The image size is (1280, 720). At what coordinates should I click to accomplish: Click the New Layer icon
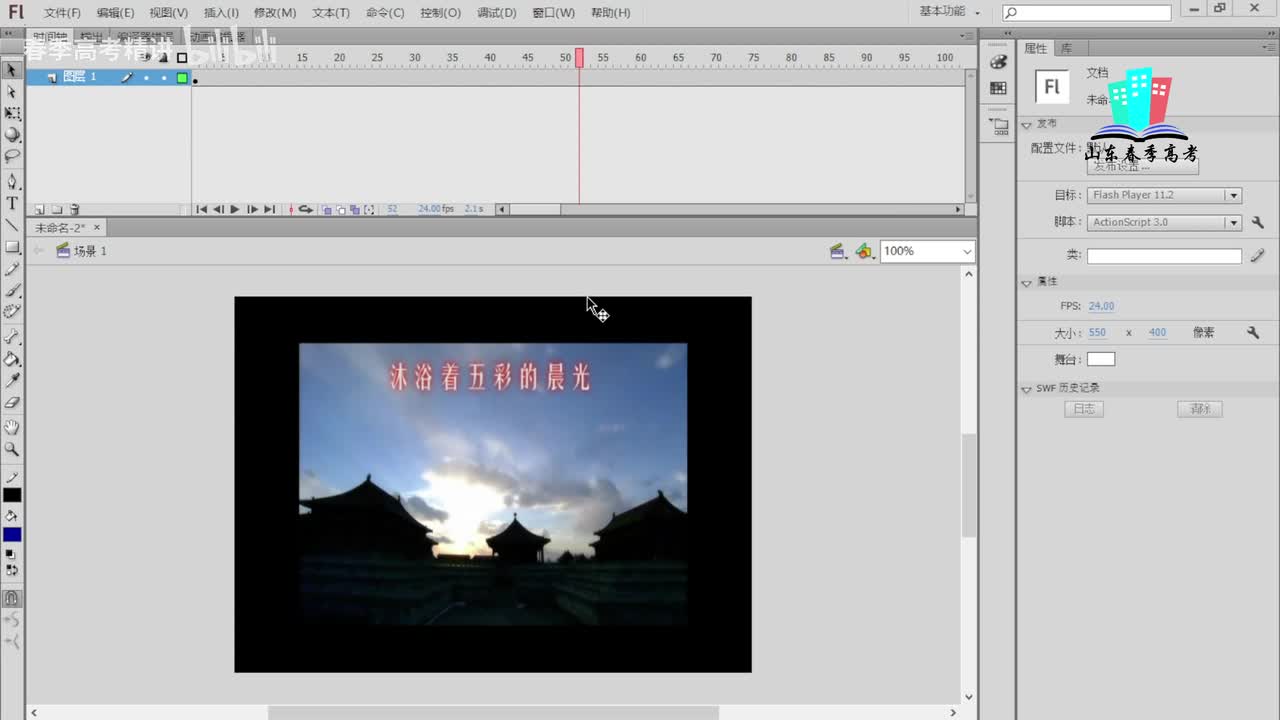40,210
